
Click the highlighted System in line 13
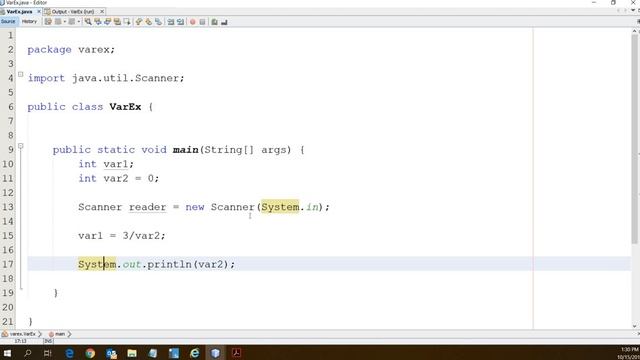[x=280, y=207]
